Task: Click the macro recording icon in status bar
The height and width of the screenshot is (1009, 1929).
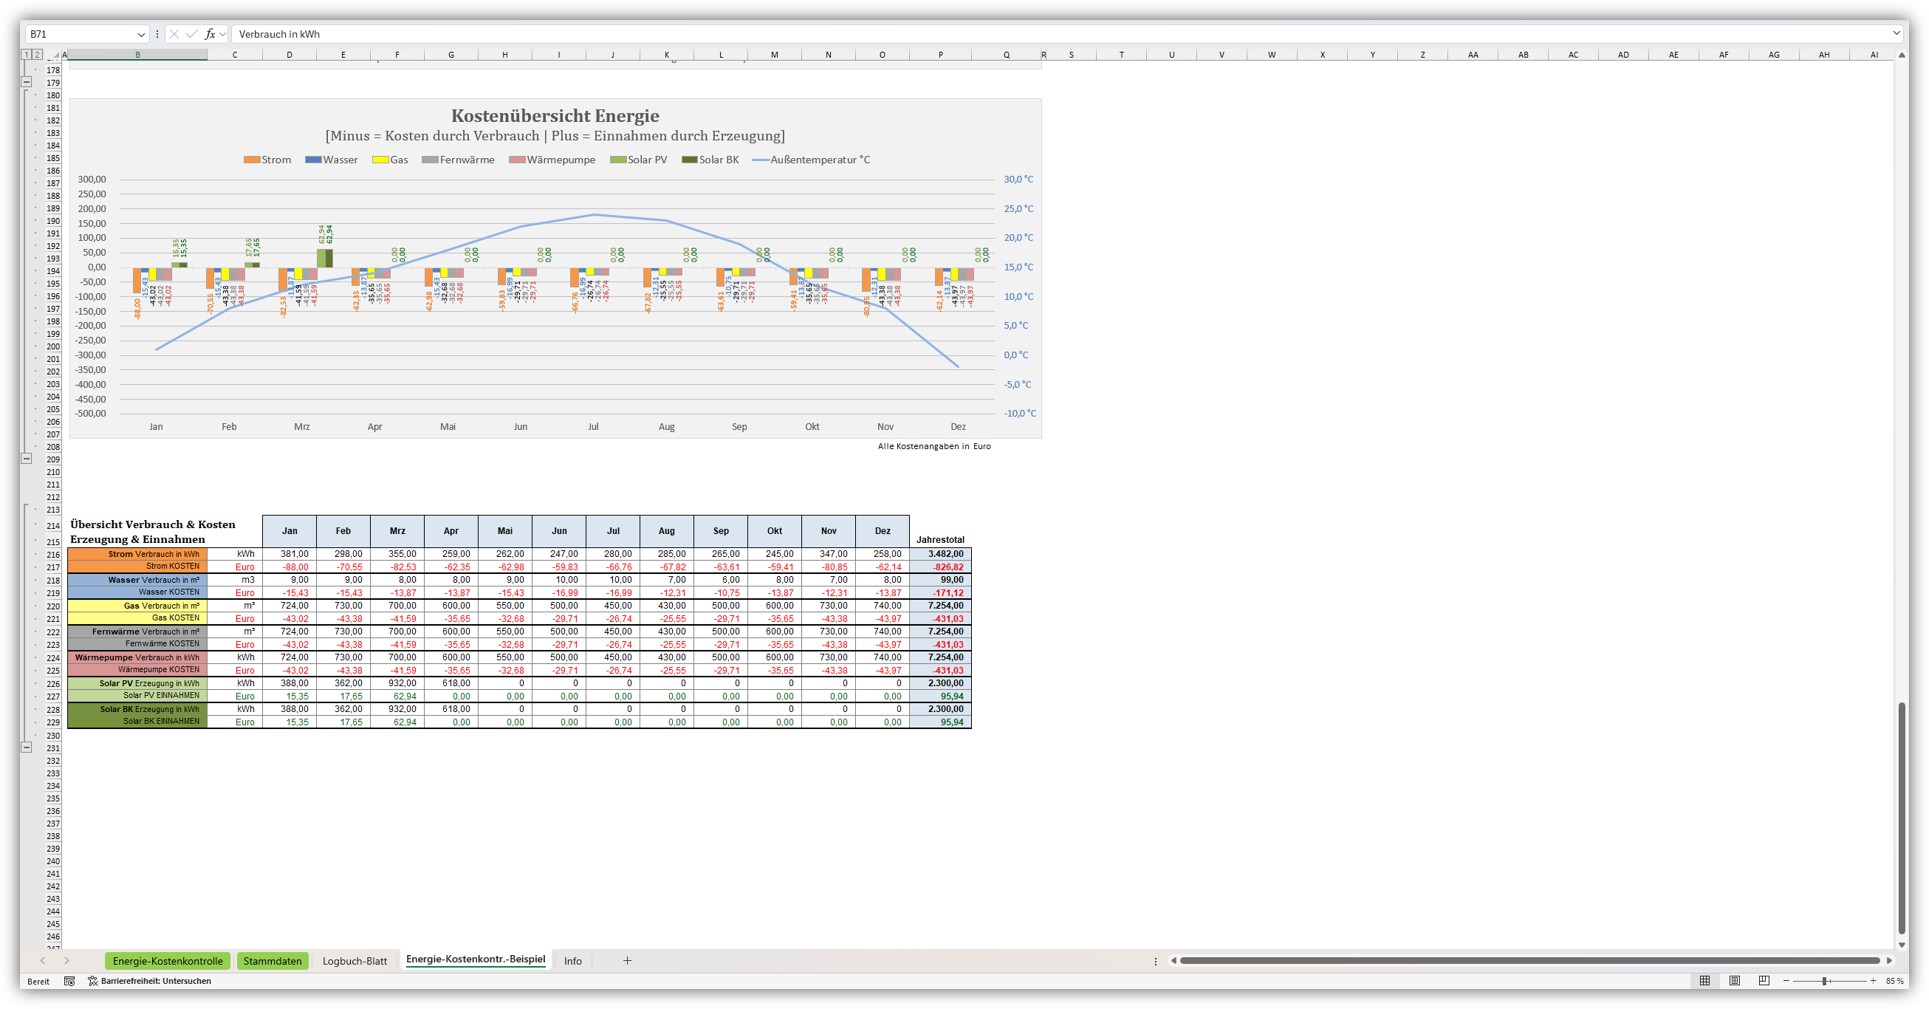Action: (x=69, y=981)
